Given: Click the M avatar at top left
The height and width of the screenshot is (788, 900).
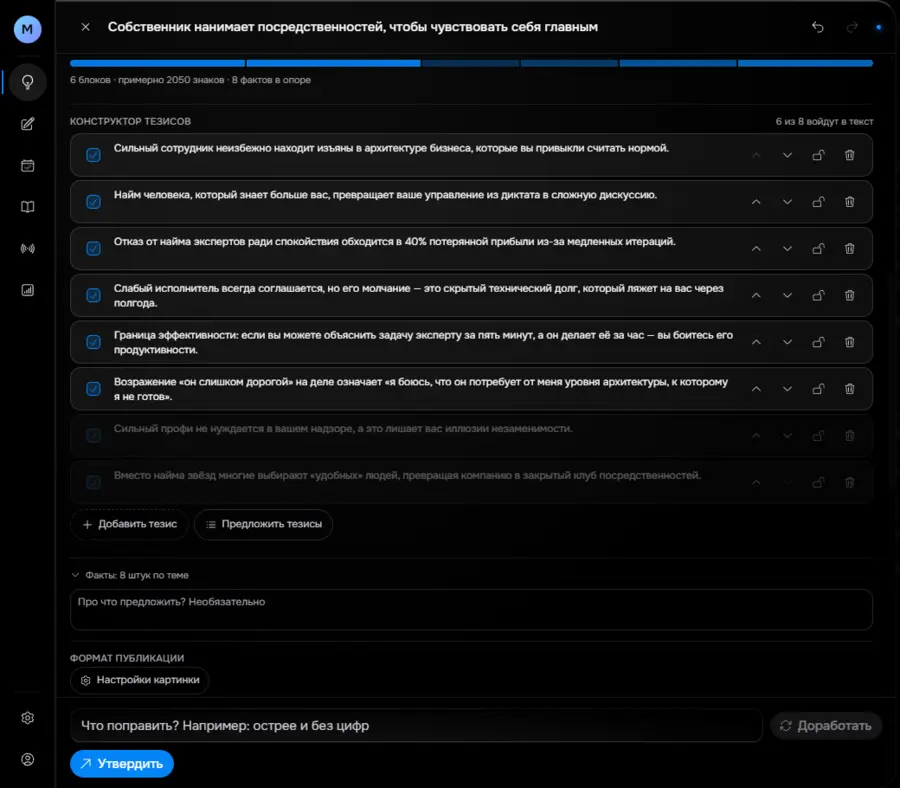Looking at the screenshot, I should (x=27, y=29).
